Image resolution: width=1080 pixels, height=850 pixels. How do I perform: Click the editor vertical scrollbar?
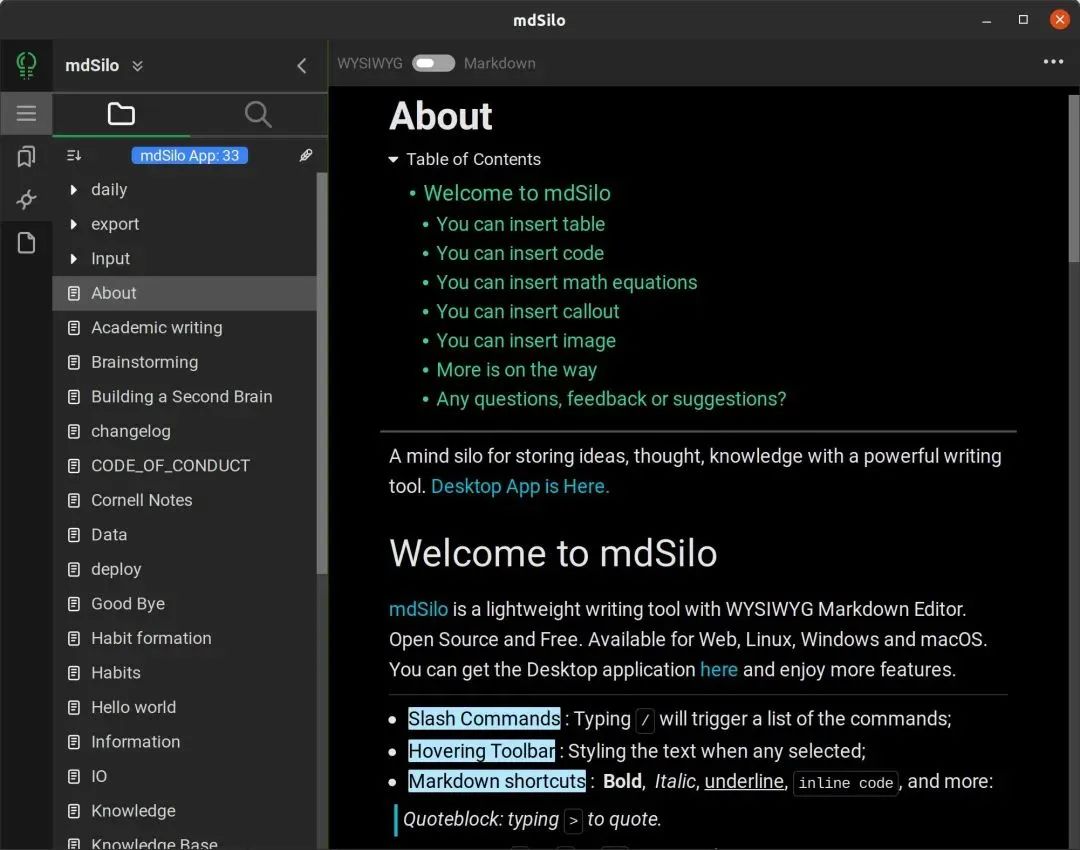(1074, 180)
